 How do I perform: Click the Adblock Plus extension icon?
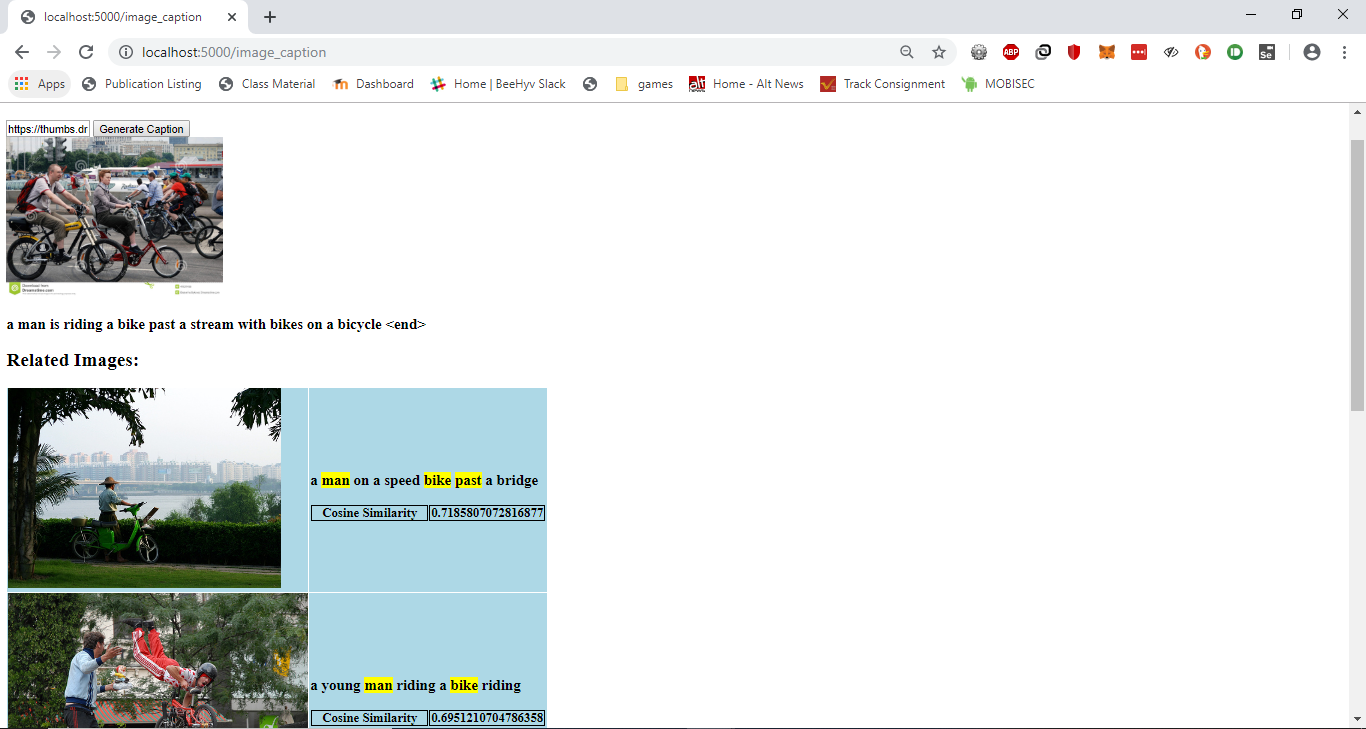tap(1011, 52)
